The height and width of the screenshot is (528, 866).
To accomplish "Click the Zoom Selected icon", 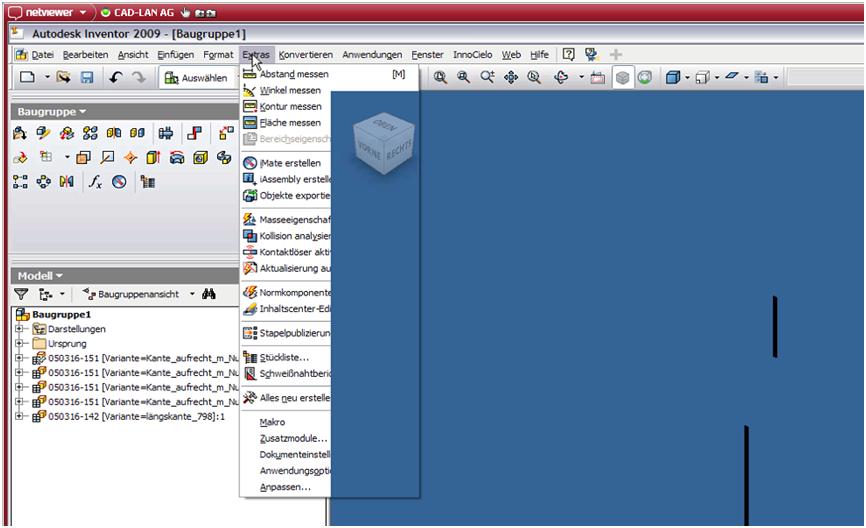I will [x=534, y=77].
